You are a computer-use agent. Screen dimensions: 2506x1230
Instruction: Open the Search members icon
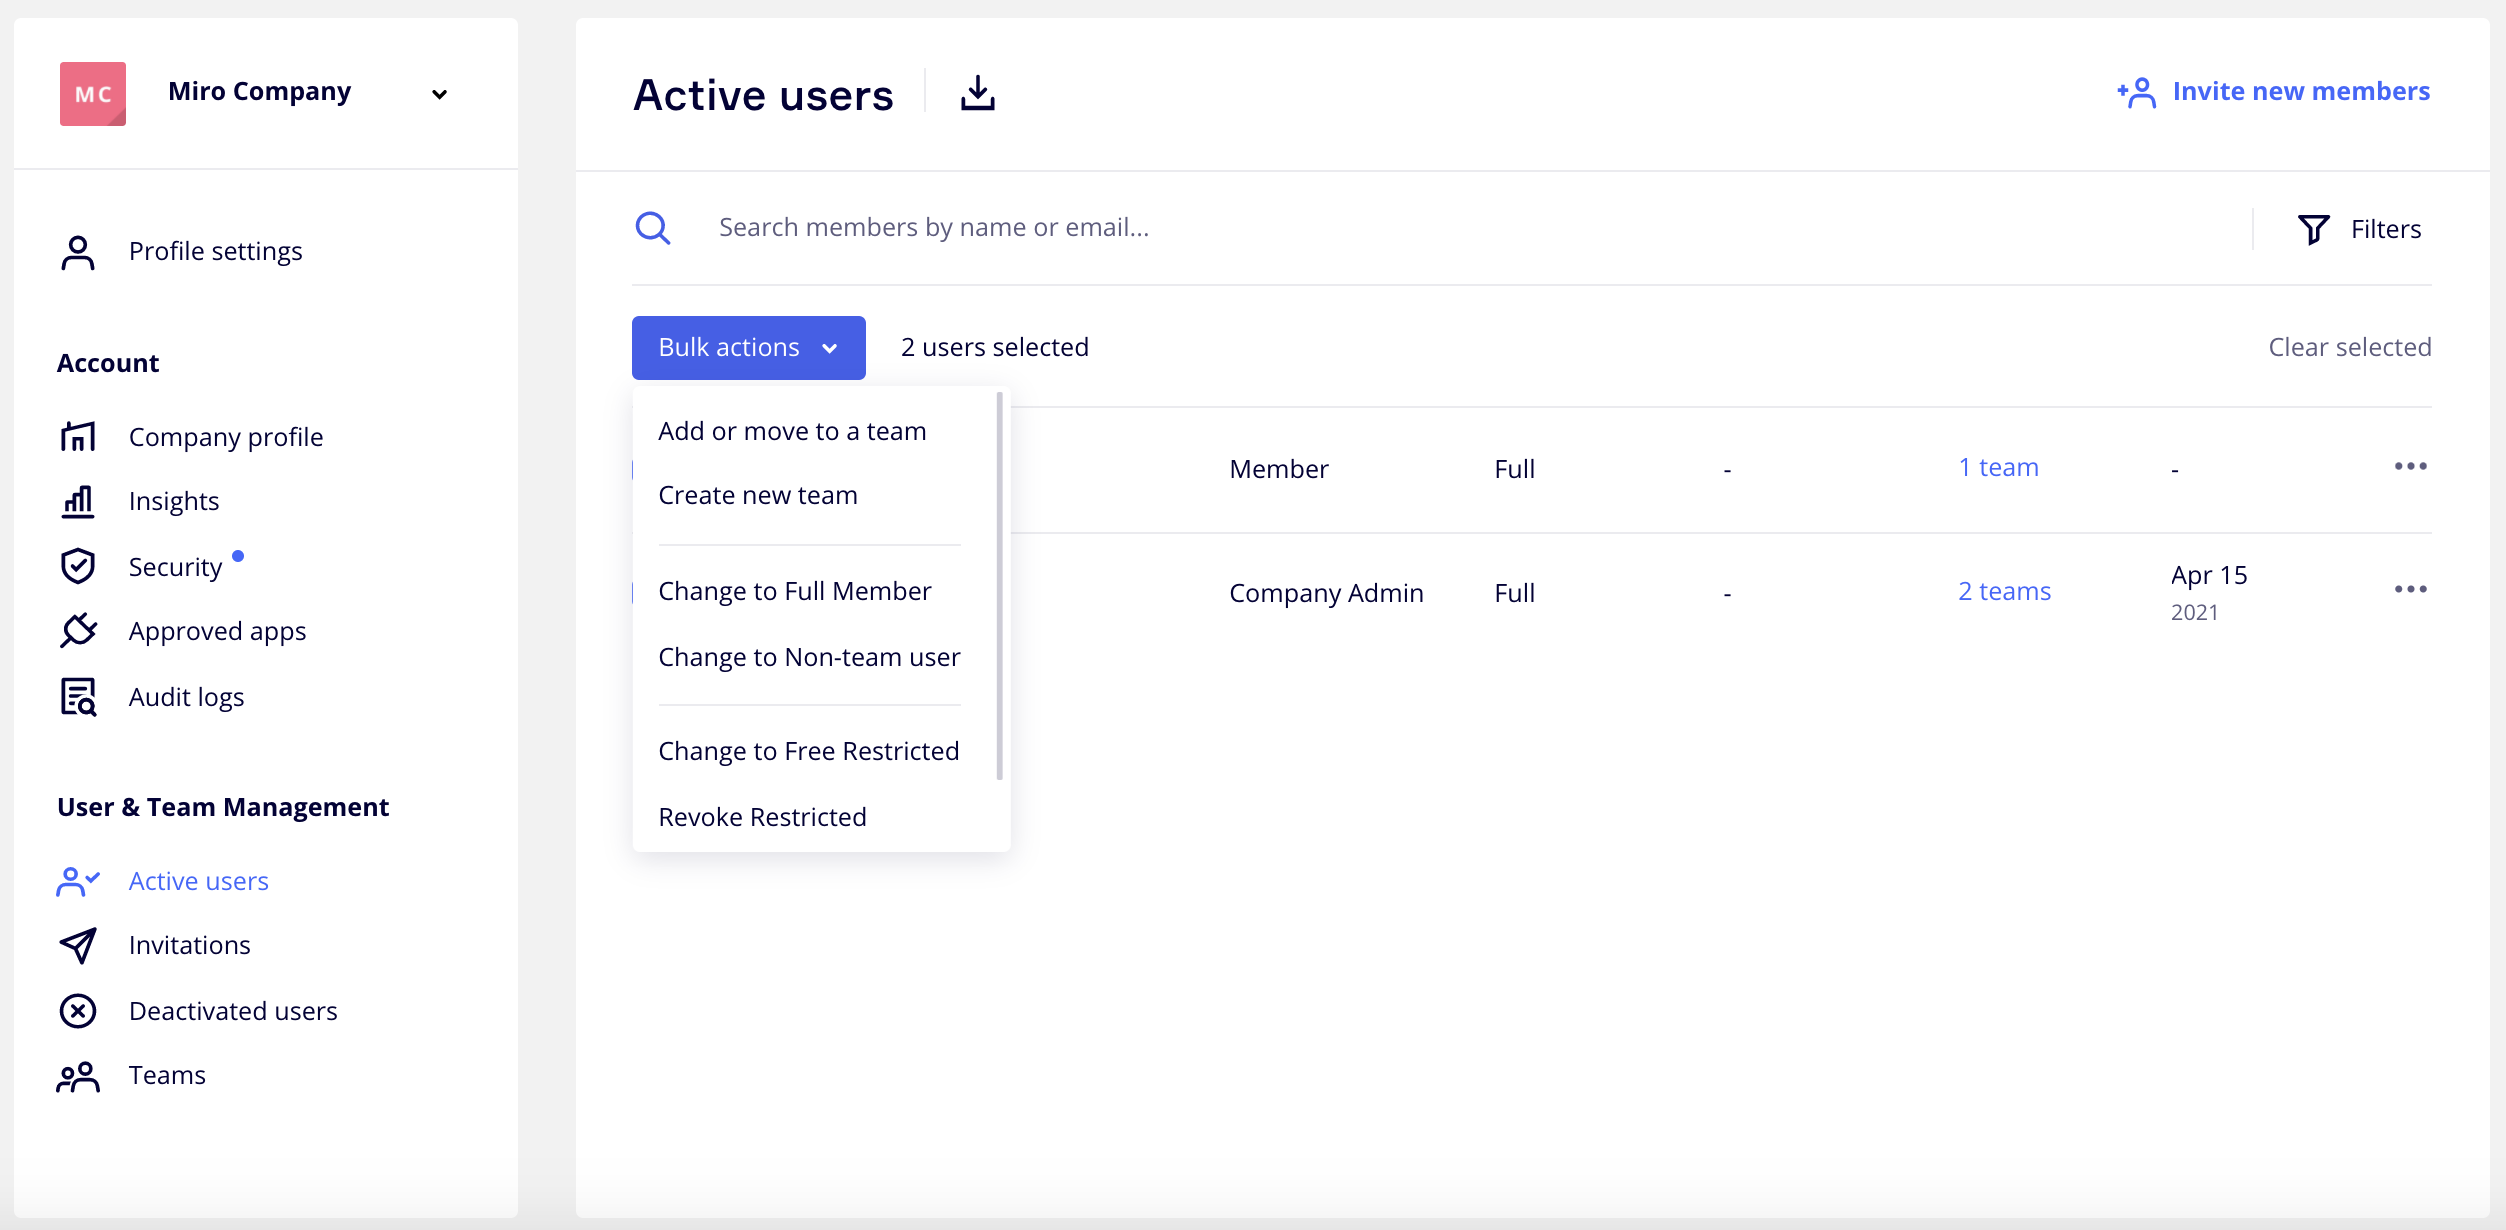pyautogui.click(x=653, y=227)
